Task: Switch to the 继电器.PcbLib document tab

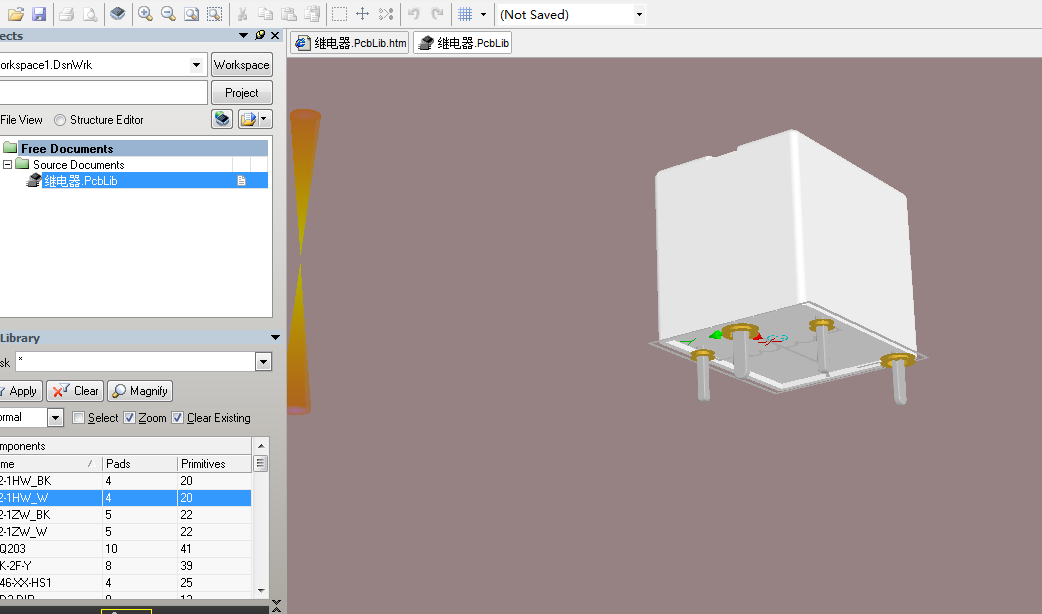Action: (x=463, y=43)
